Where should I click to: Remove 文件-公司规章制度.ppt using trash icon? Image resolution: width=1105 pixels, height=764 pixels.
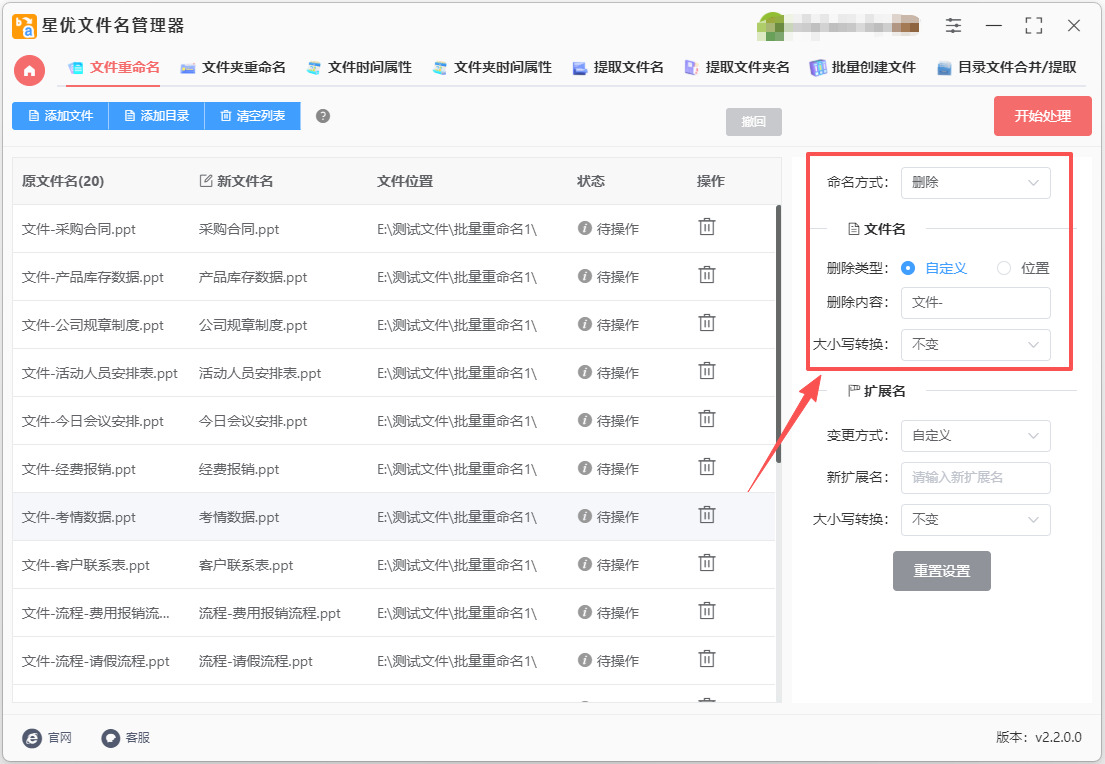click(x=707, y=323)
